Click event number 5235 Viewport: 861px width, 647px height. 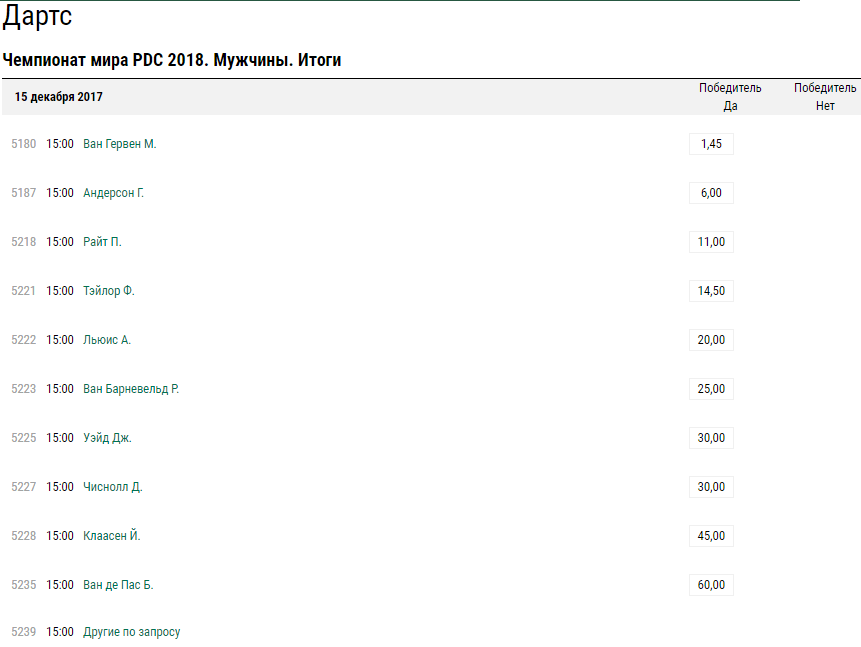24,585
